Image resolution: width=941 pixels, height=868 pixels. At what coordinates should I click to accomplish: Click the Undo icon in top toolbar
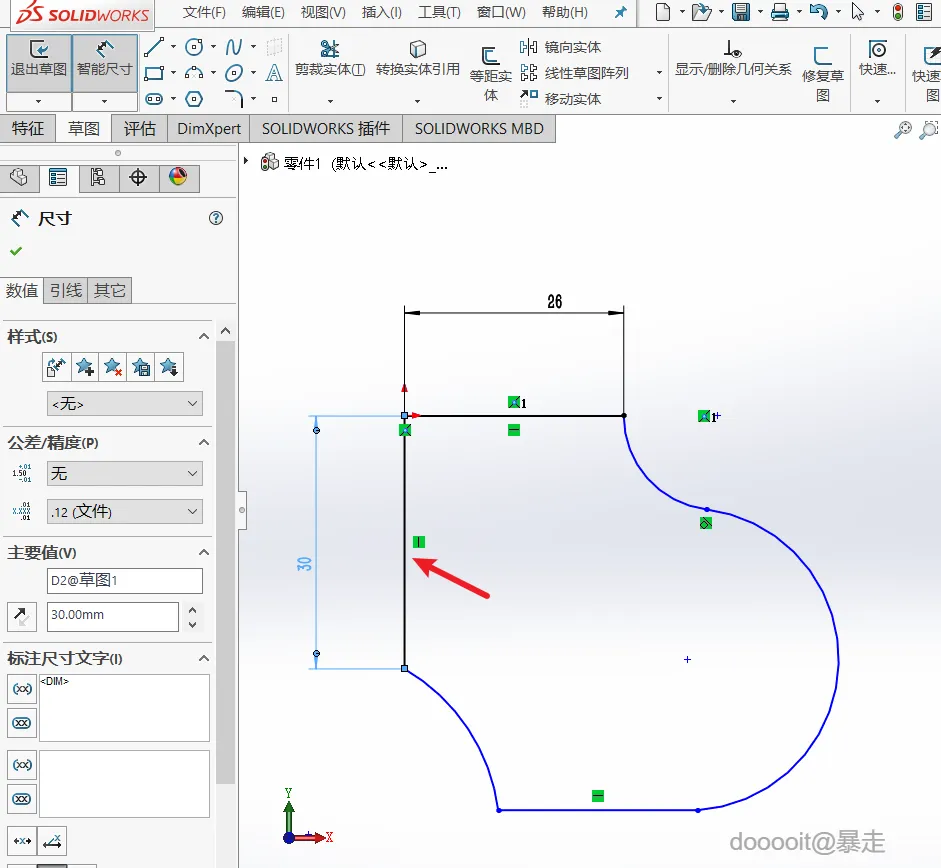(819, 12)
